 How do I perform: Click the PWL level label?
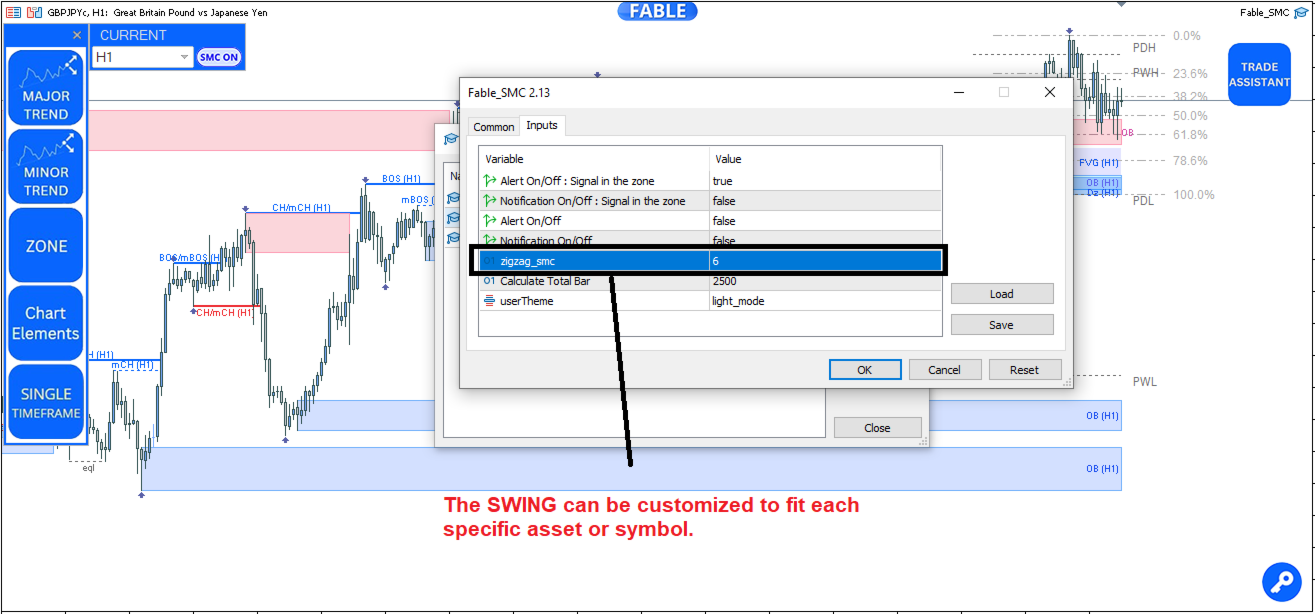tap(1144, 381)
